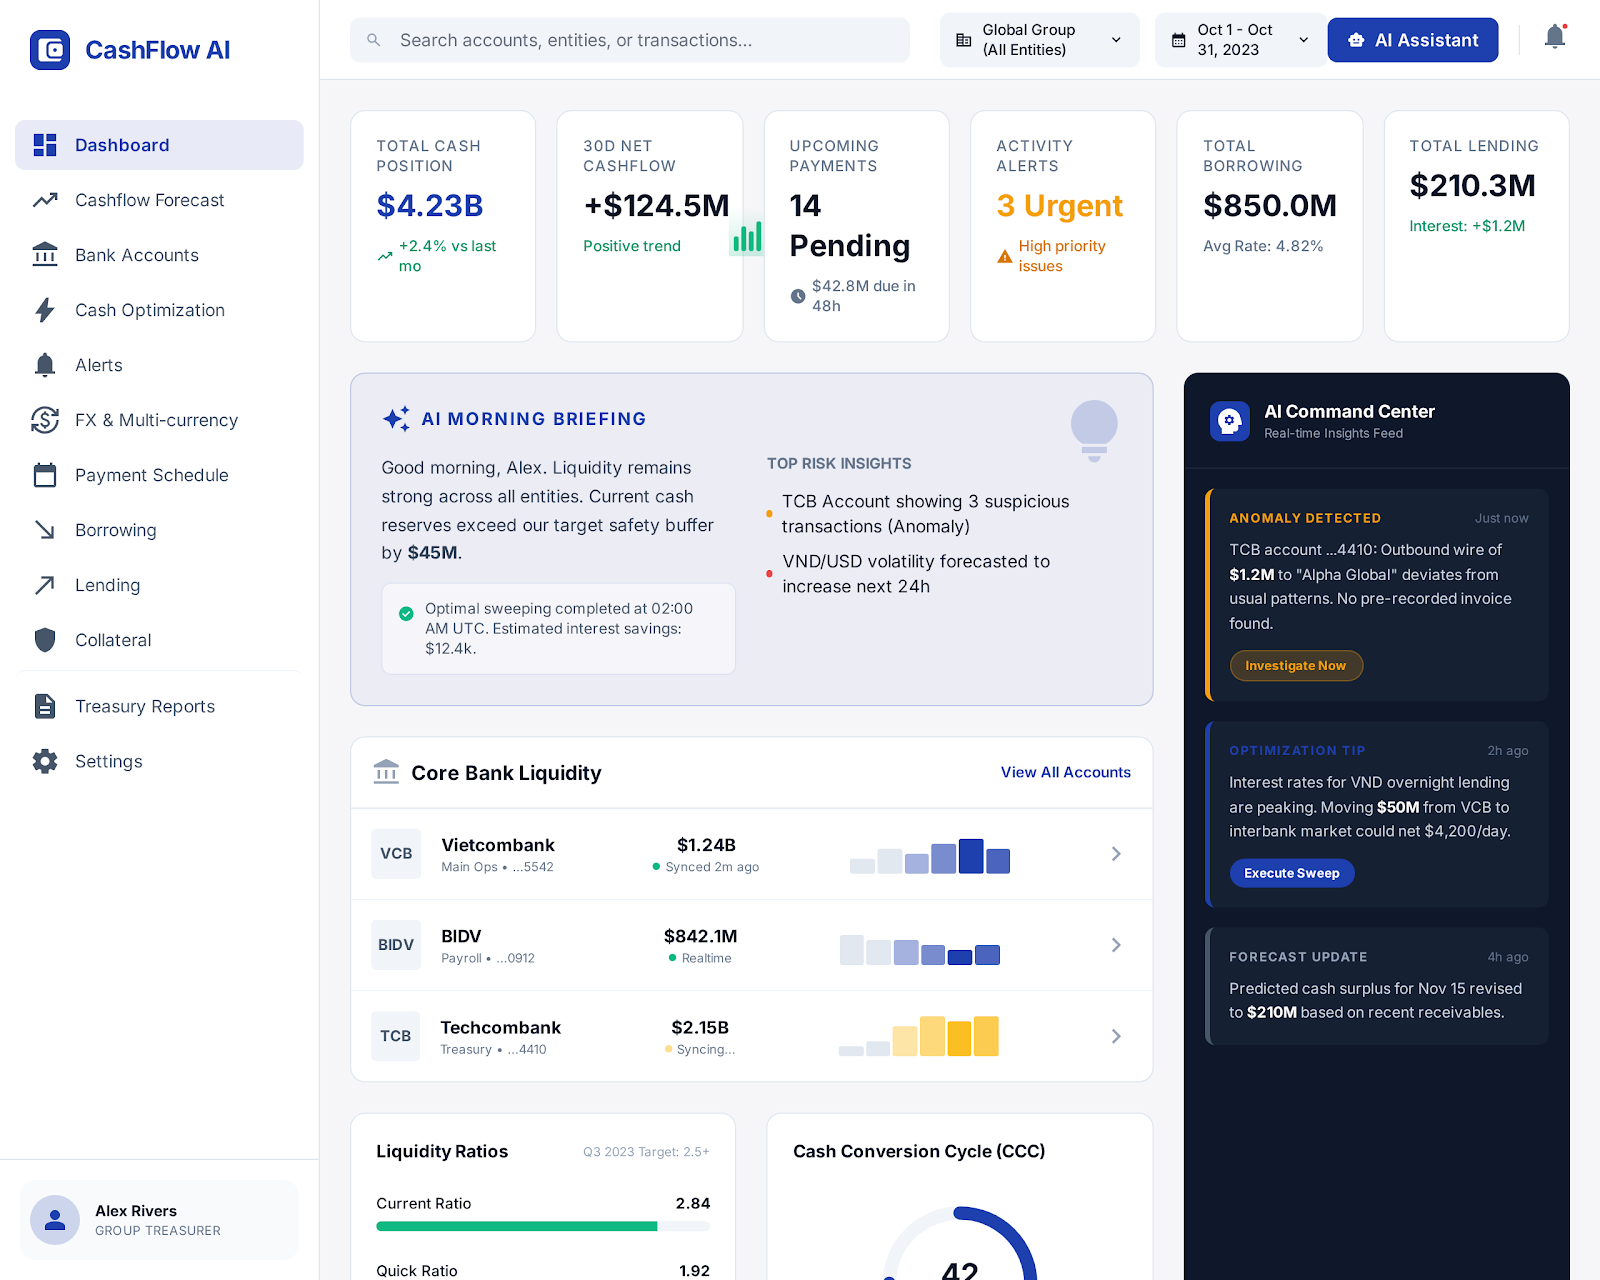This screenshot has width=1600, height=1280.
Task: Click the VCB bank badge
Action: (396, 854)
